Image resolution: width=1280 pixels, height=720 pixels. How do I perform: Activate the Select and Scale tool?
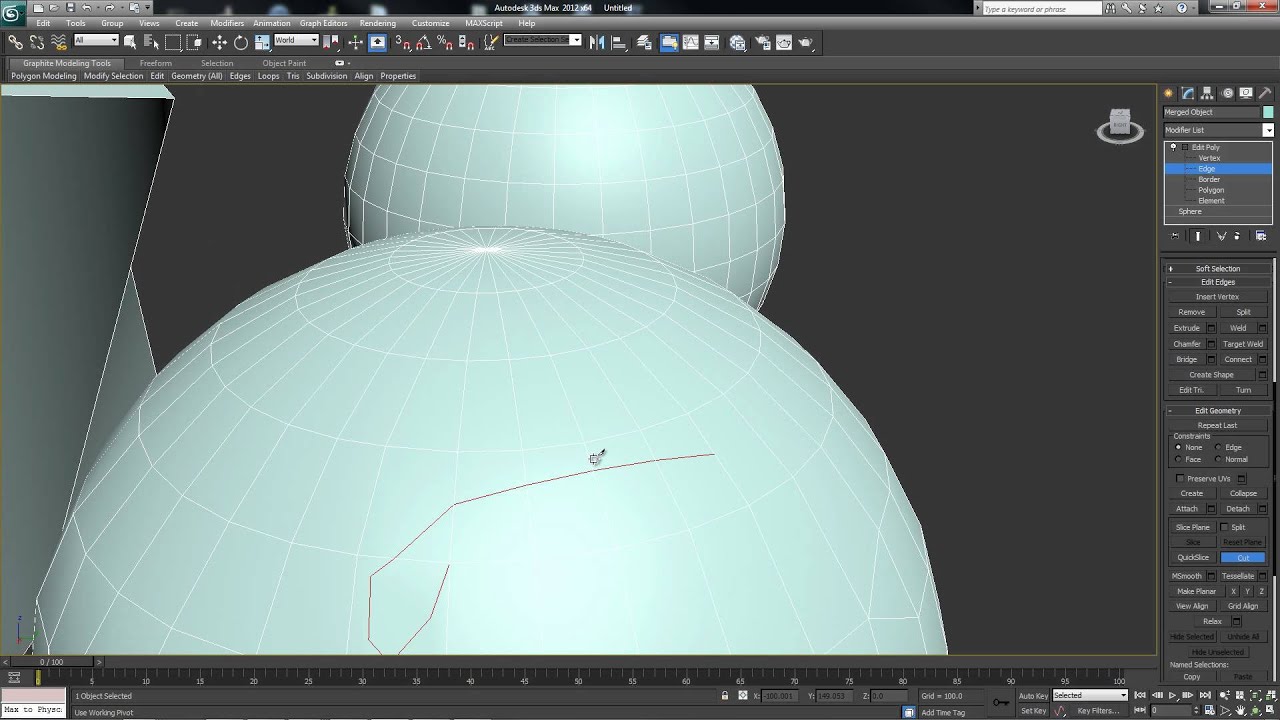pos(262,42)
